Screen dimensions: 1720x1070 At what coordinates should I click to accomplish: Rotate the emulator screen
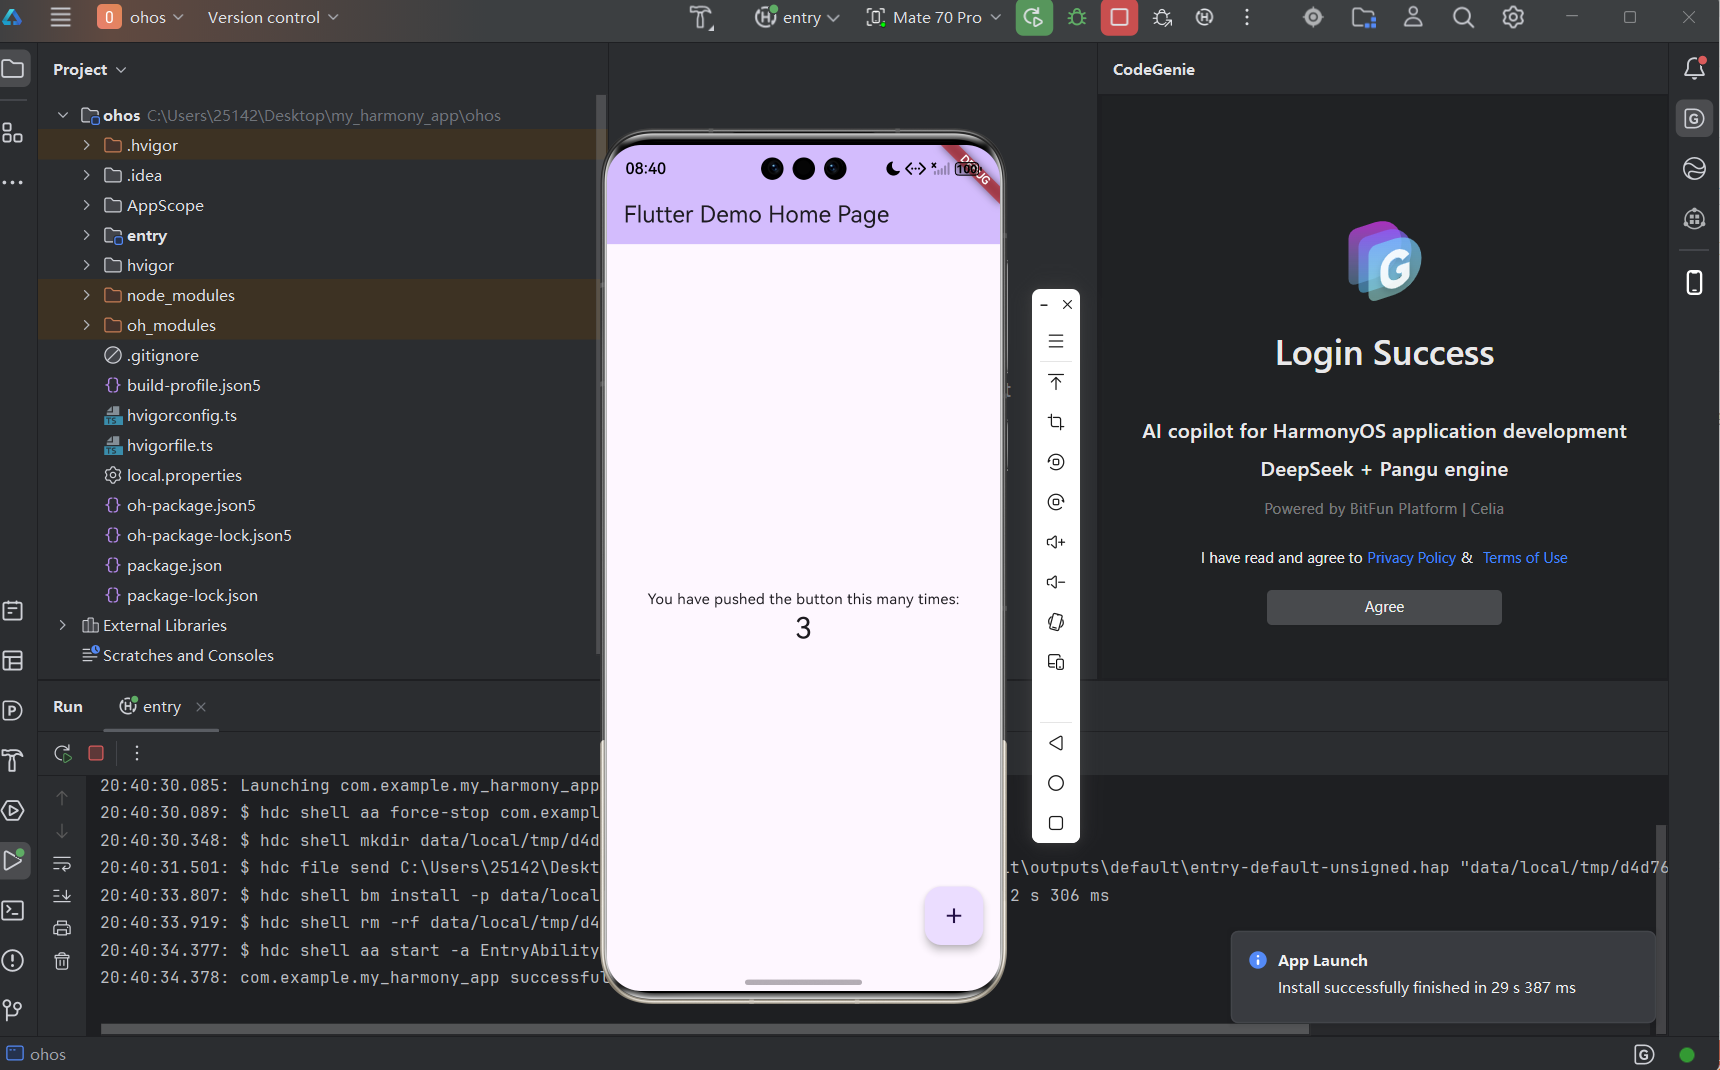[x=1056, y=622]
